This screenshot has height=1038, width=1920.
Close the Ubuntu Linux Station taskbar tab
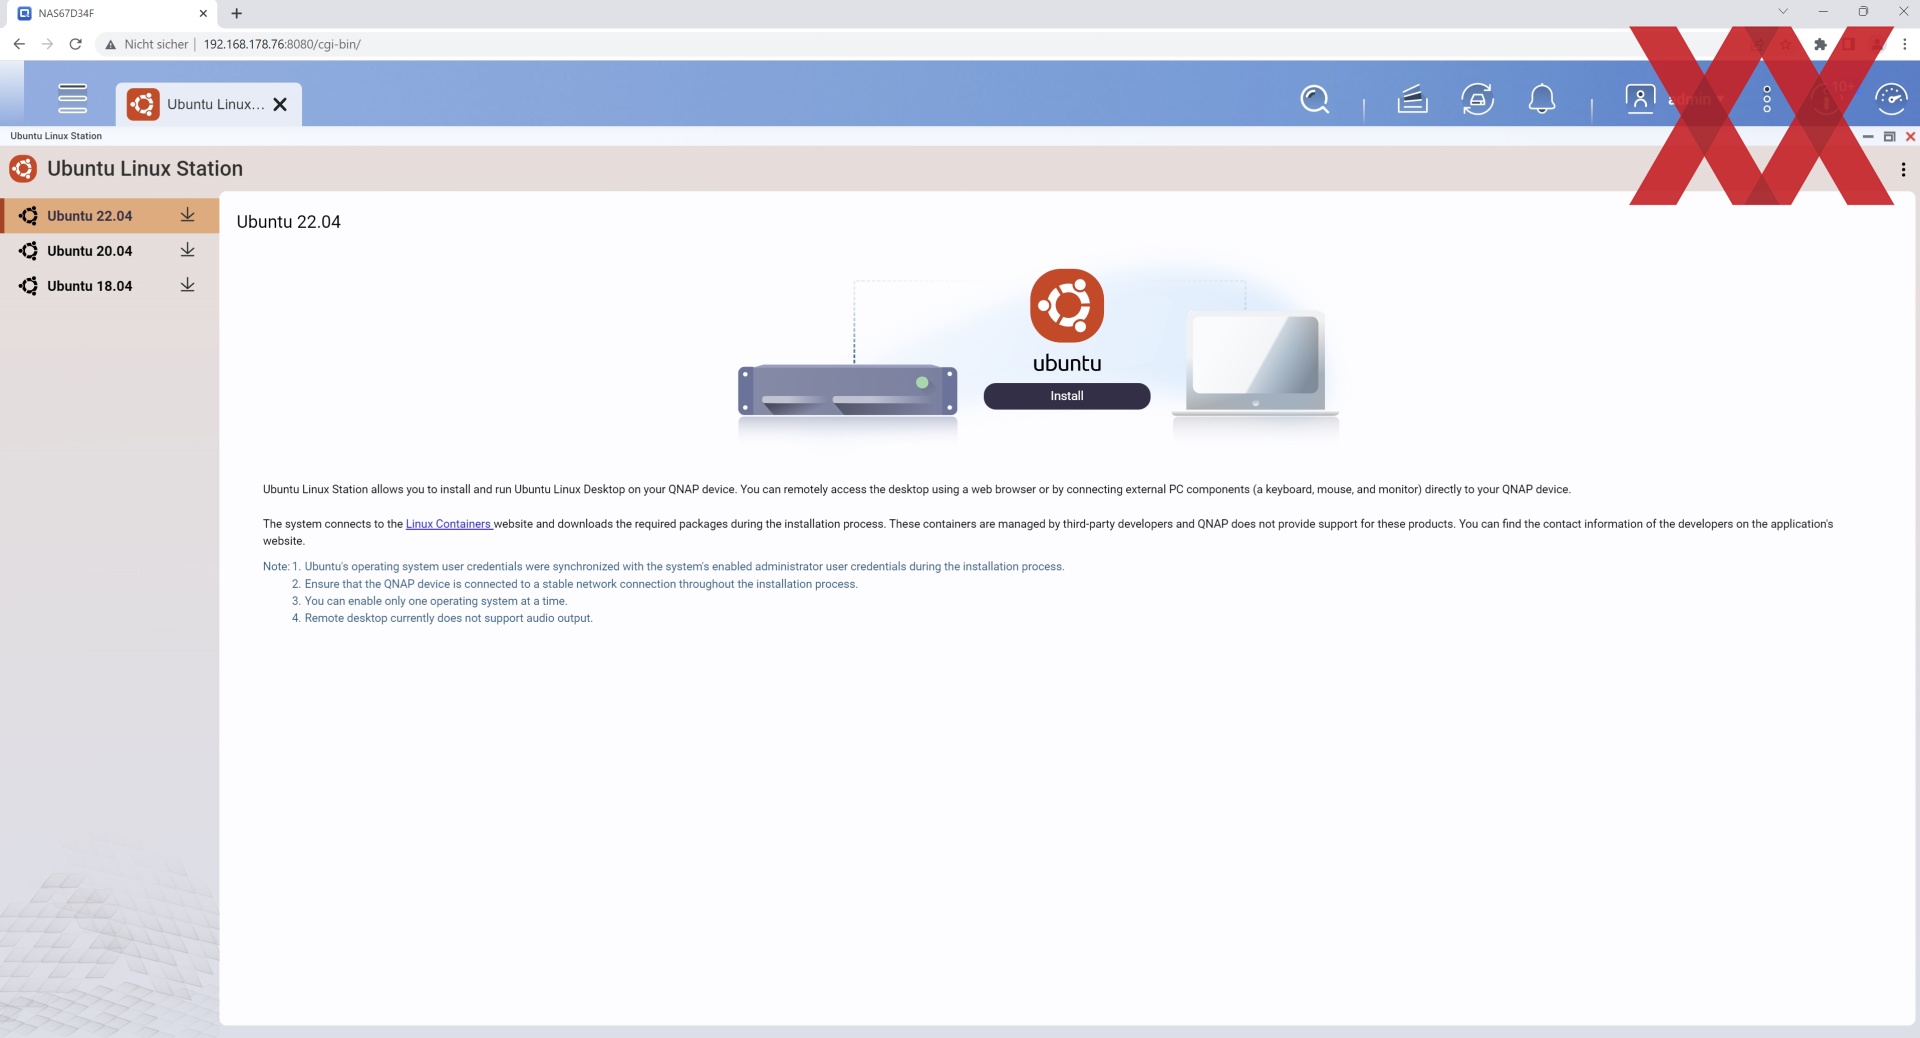[x=280, y=104]
